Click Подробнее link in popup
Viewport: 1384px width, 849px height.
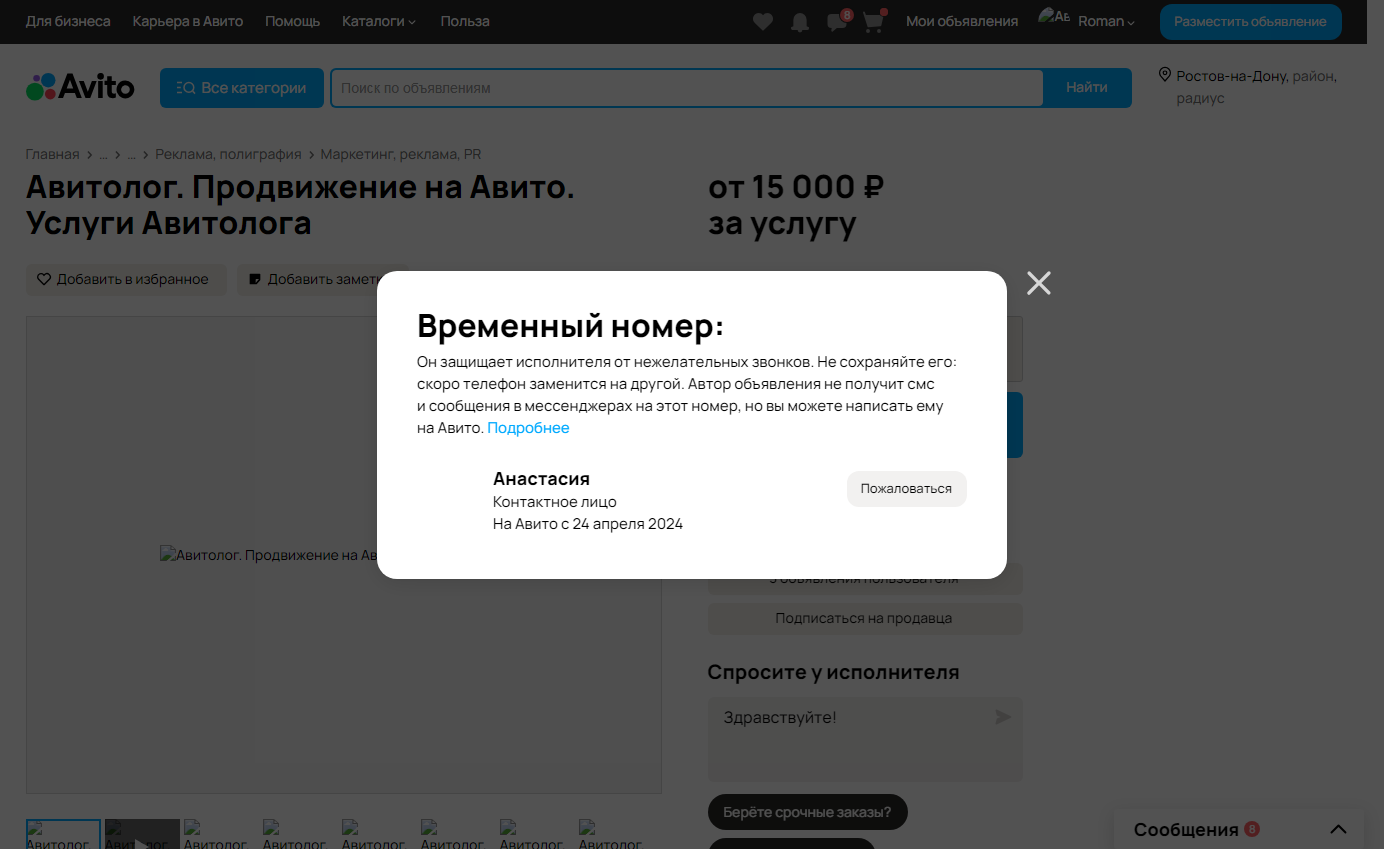pos(528,428)
